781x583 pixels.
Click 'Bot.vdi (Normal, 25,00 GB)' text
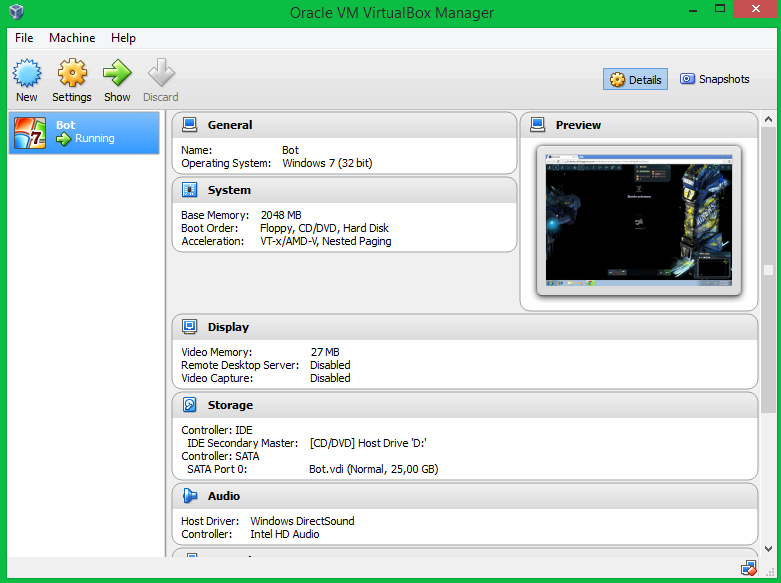click(x=374, y=469)
